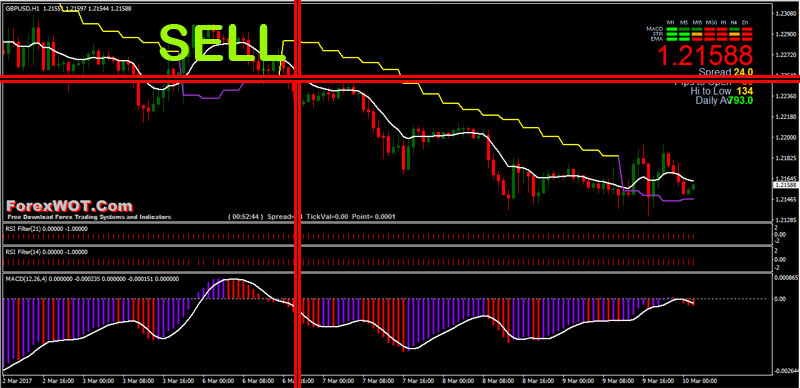The image size is (800, 388).
Task: Click the 1.21285 price axis label
Action: [785, 220]
